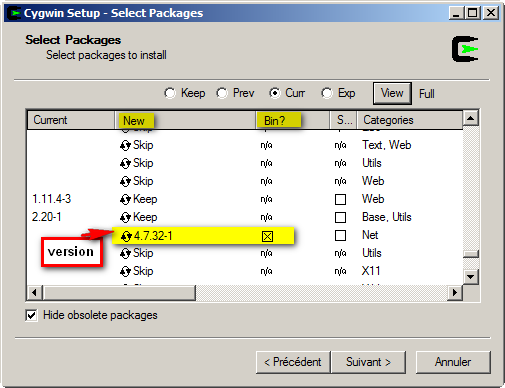This screenshot has width=505, height=388.
Task: Click version 1.11.4-3 cell
Action: pos(52,199)
